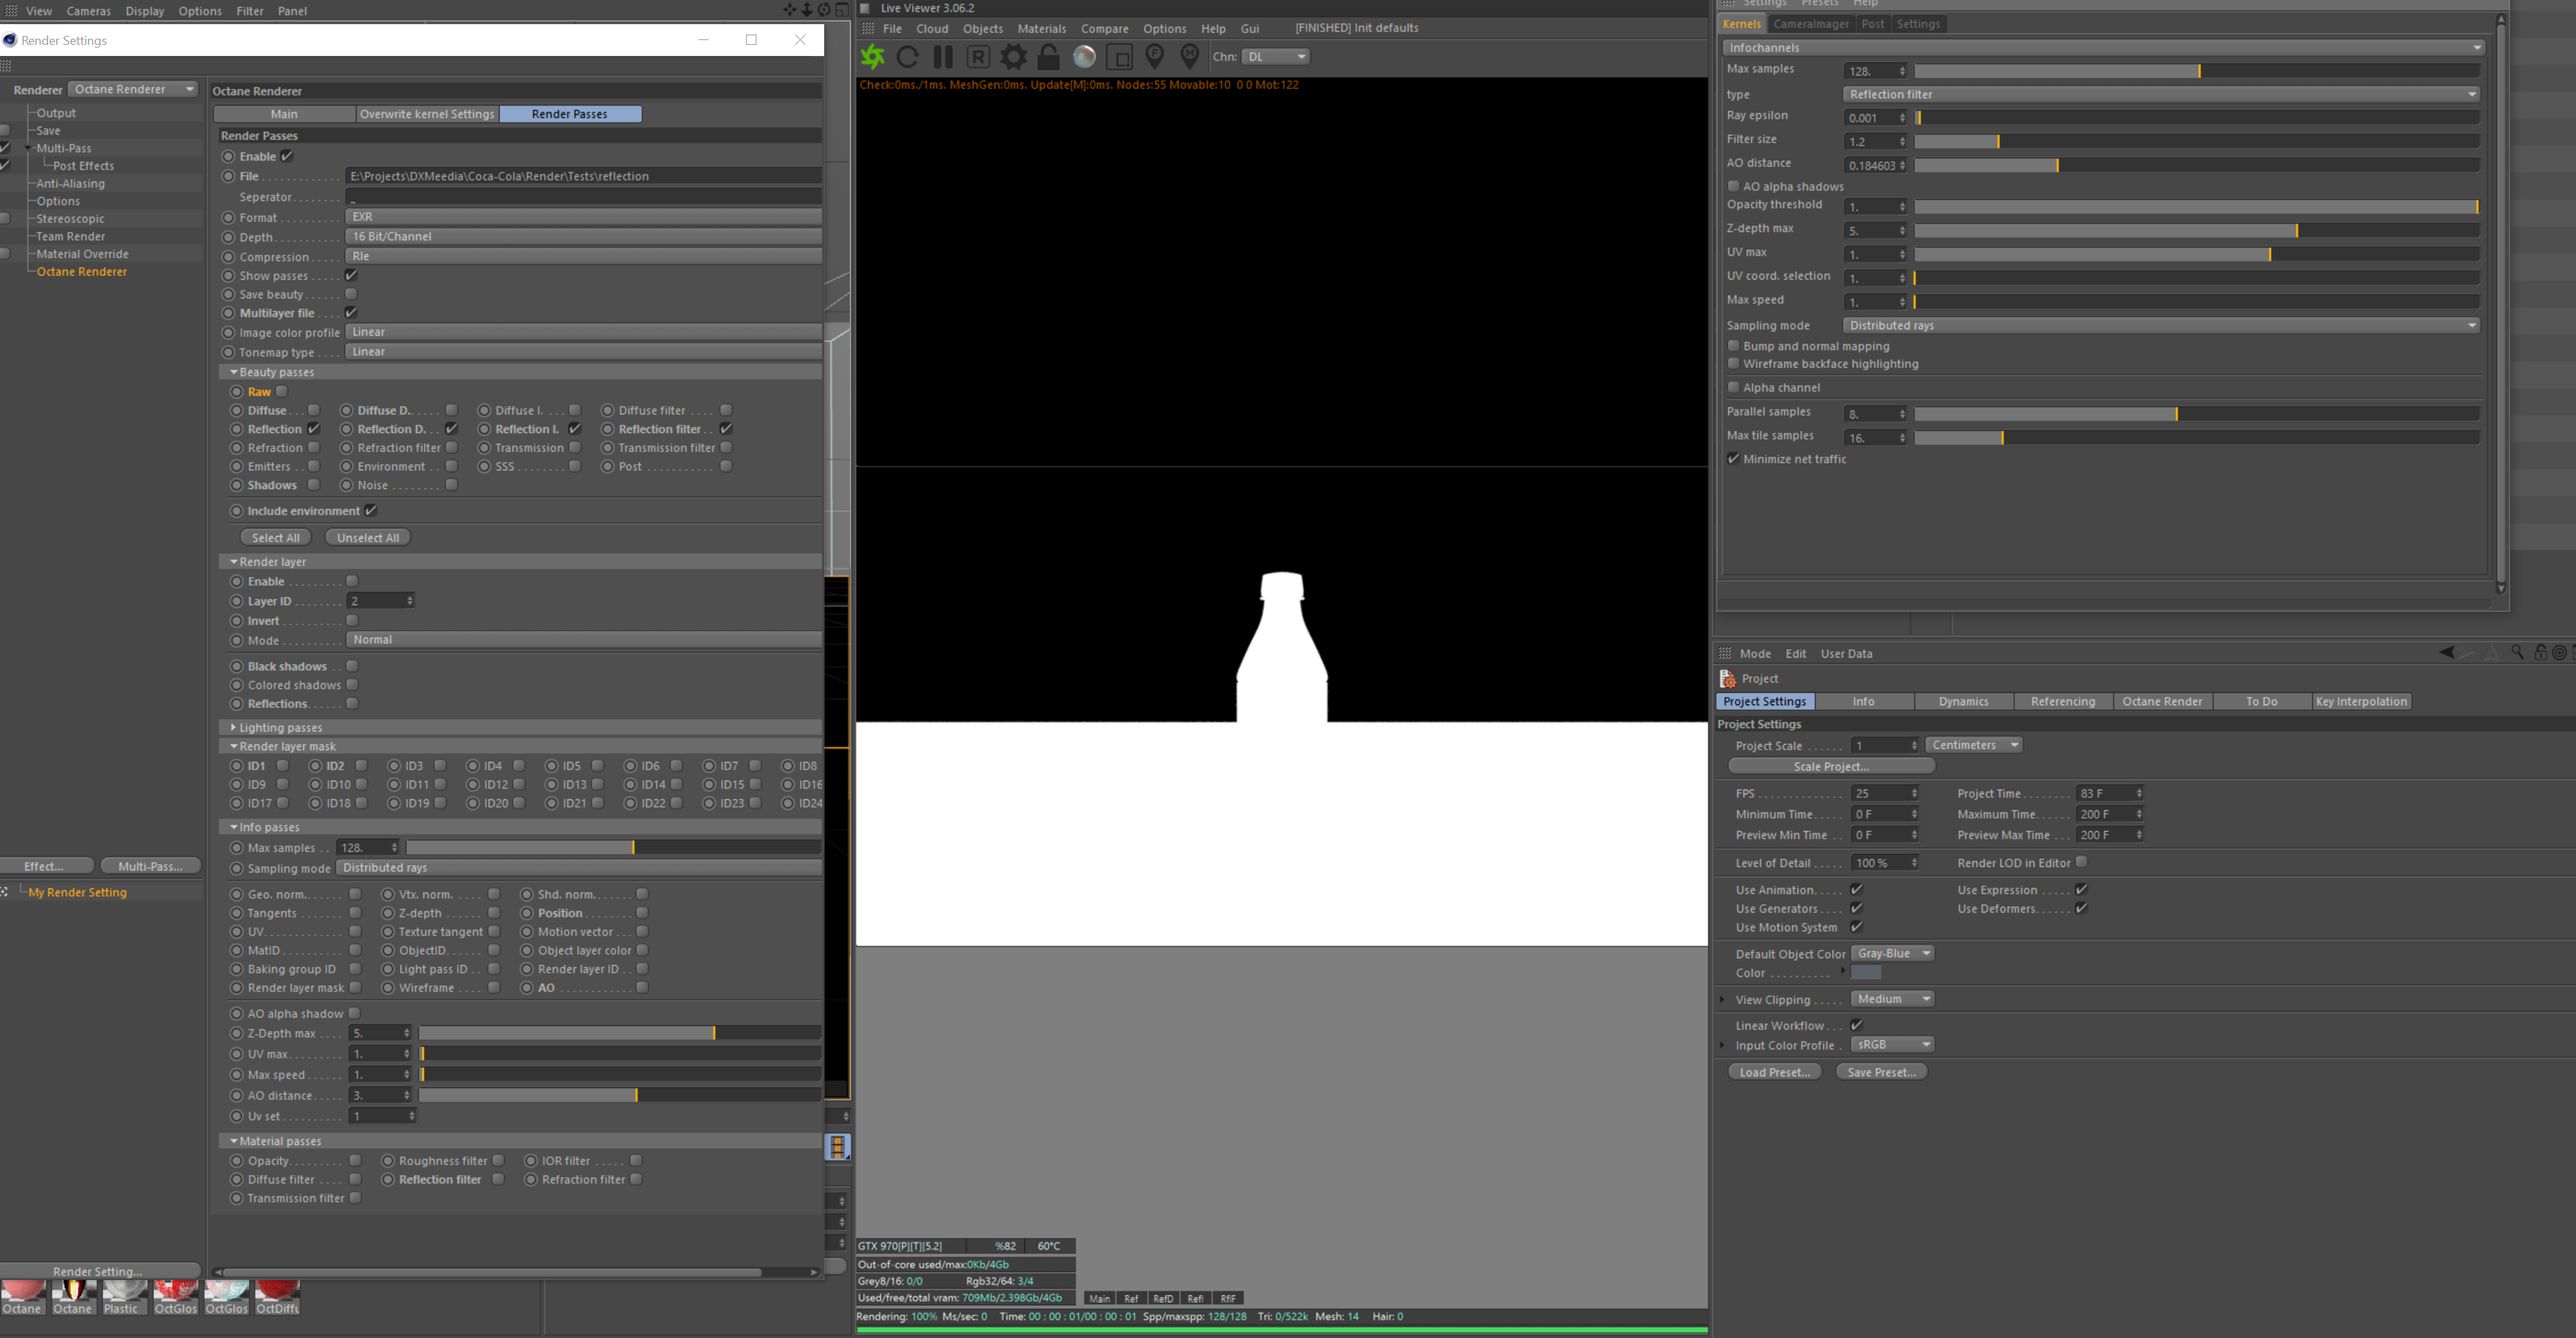This screenshot has height=1338, width=2576.
Task: Restart render with the circular arrow icon
Action: pyautogui.click(x=908, y=57)
